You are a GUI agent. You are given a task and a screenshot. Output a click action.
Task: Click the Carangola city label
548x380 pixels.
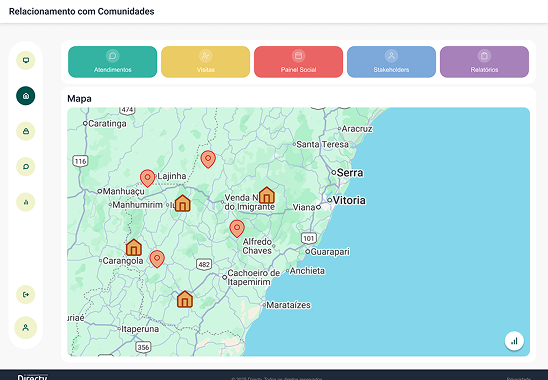click(x=123, y=261)
